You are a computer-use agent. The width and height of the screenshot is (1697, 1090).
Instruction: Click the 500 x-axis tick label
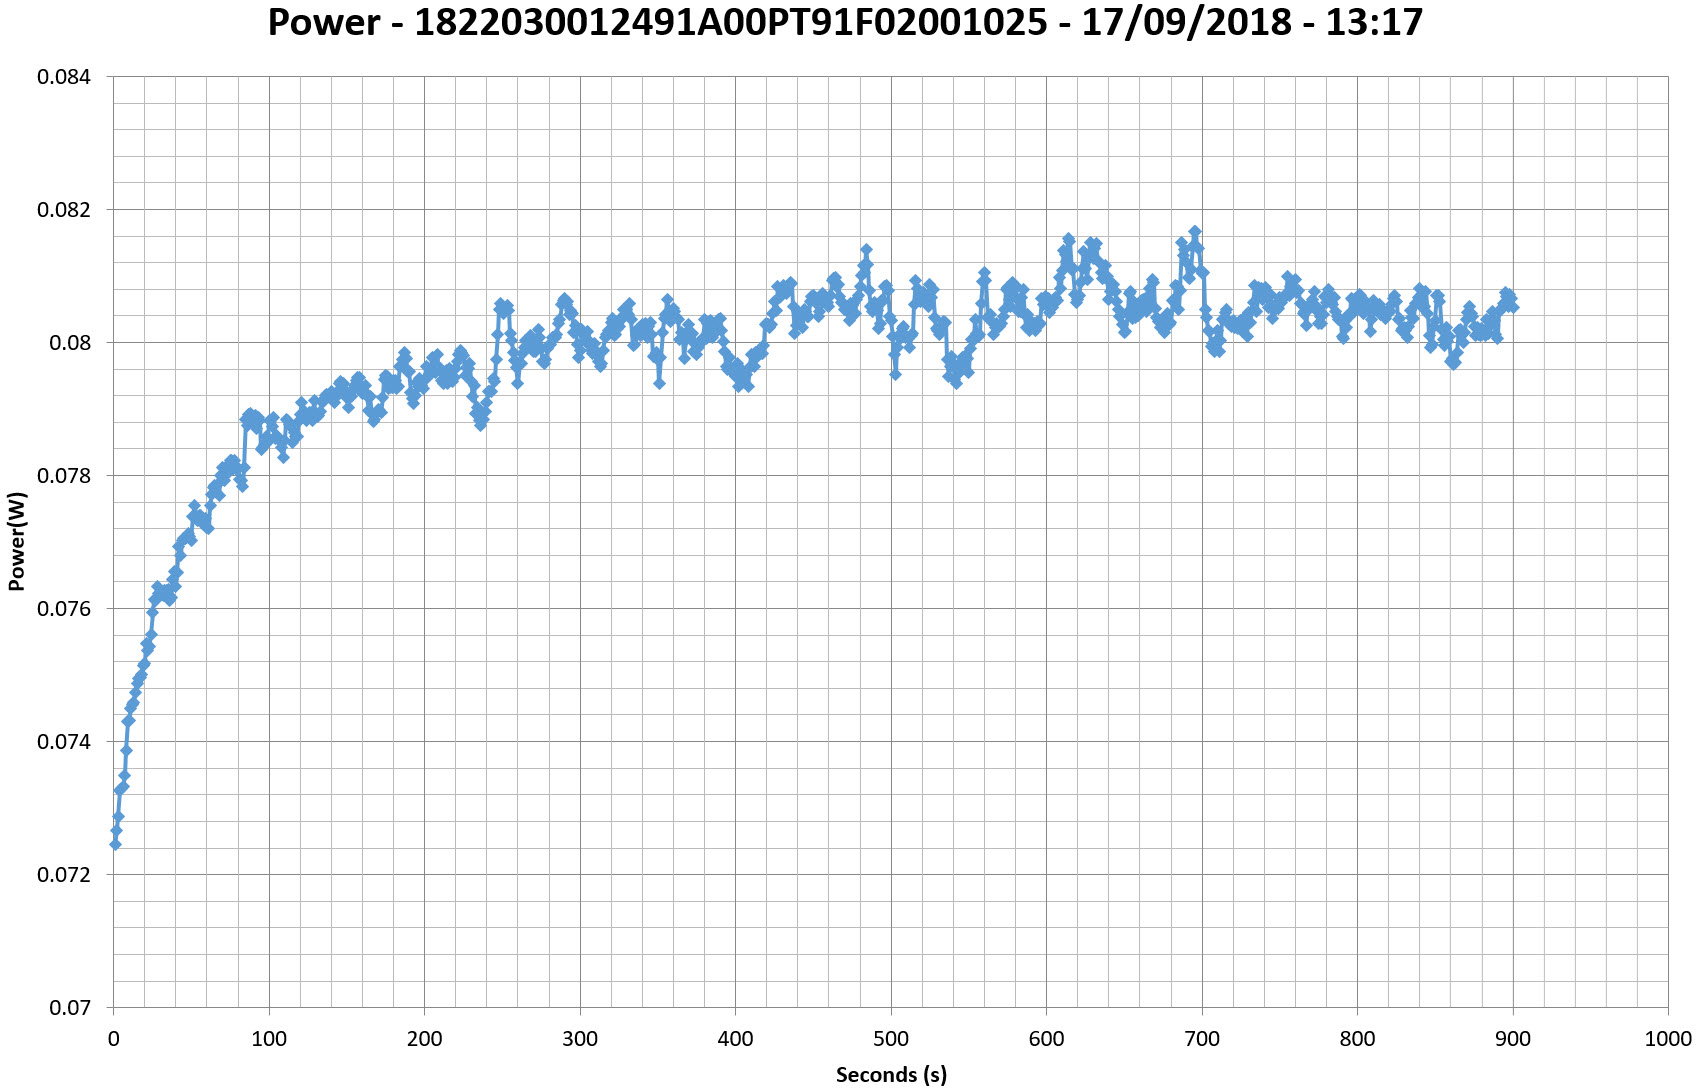tap(891, 1039)
